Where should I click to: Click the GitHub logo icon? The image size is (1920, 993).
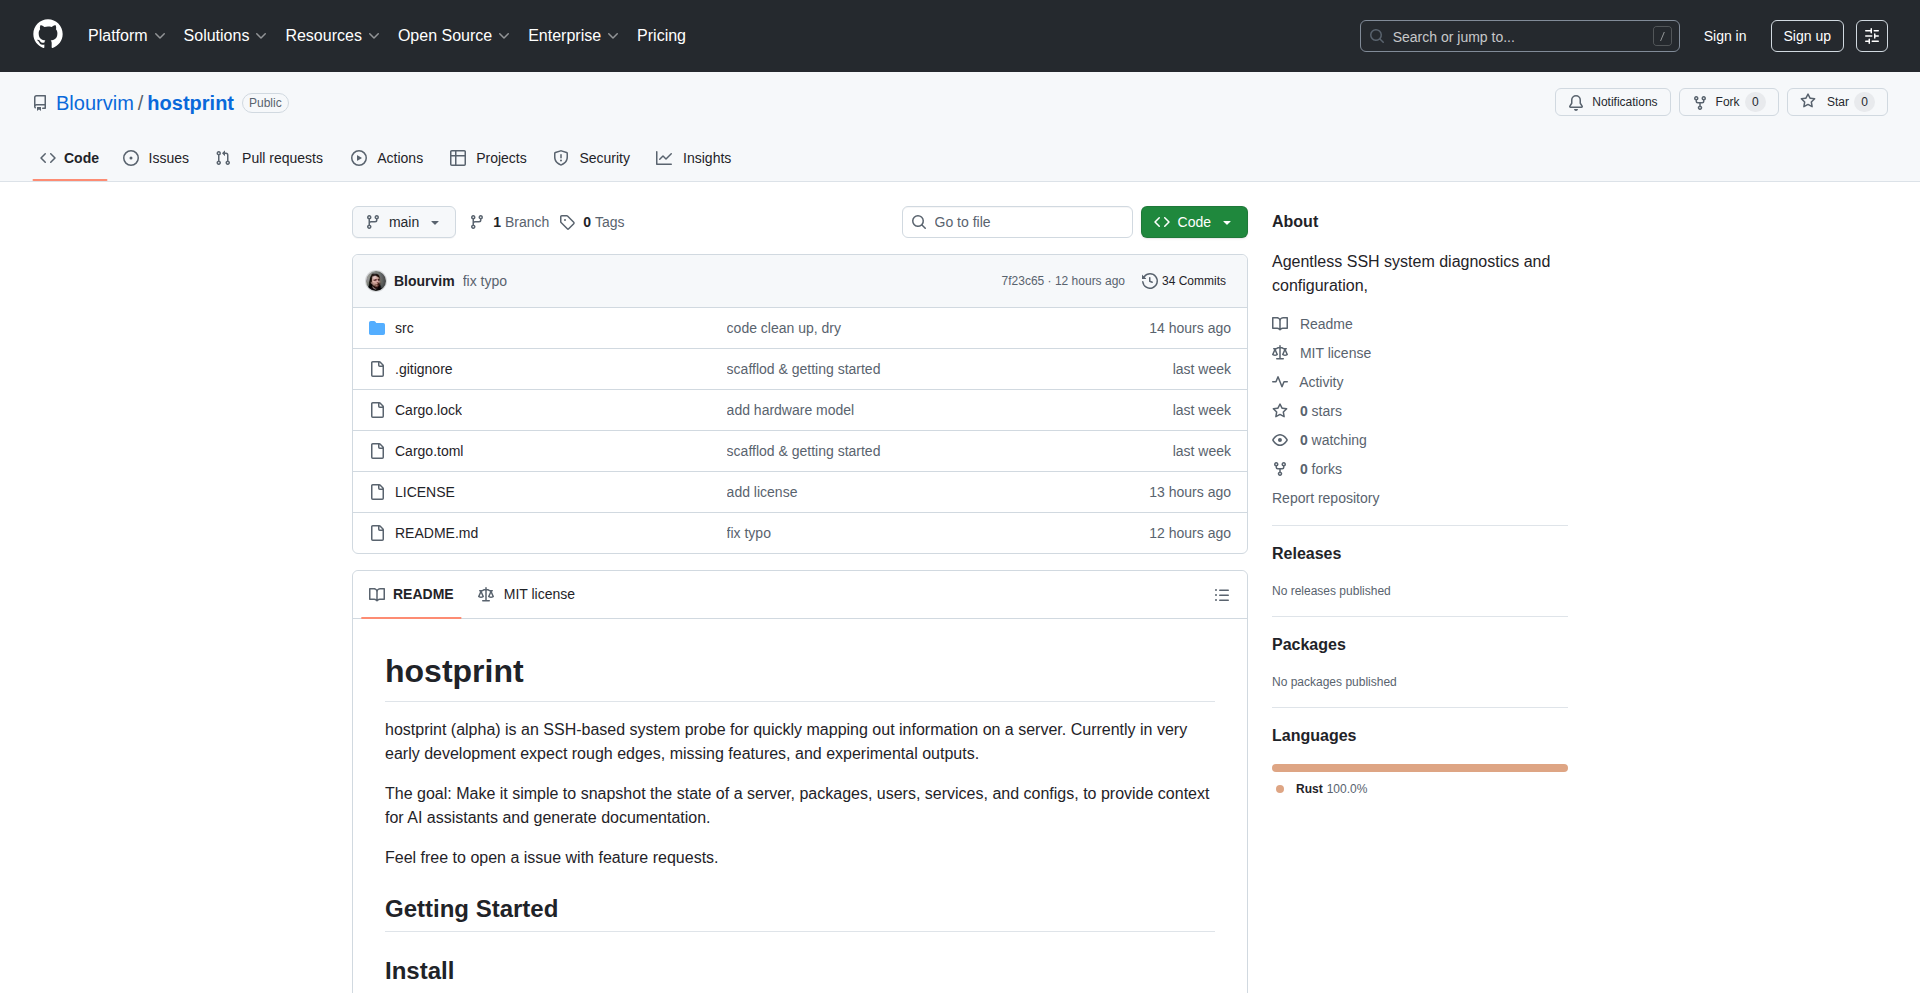[x=48, y=35]
